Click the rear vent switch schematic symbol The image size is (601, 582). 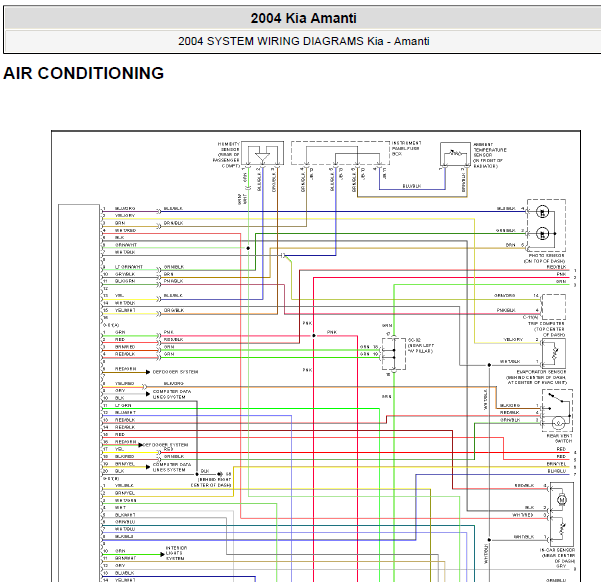click(558, 411)
